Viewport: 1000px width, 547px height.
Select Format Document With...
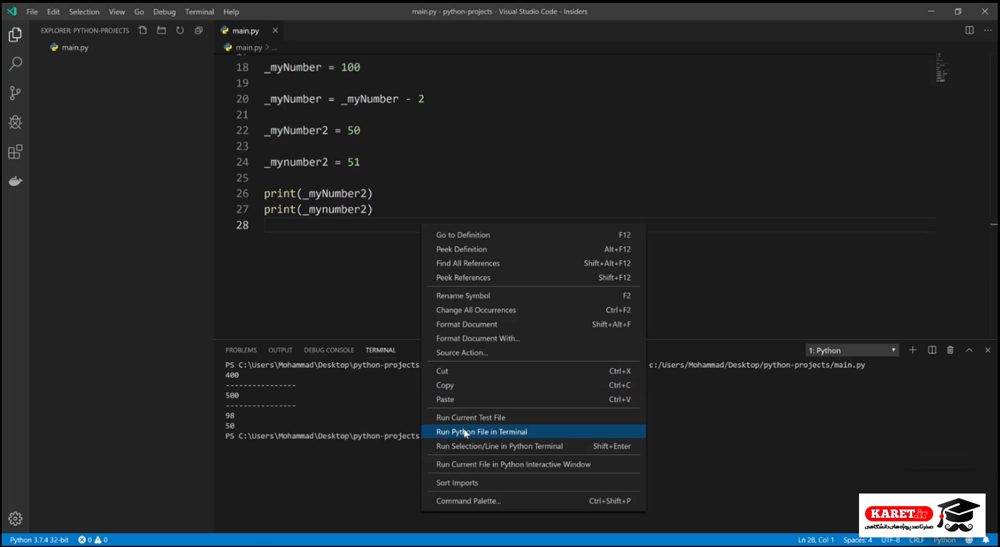click(x=533, y=339)
